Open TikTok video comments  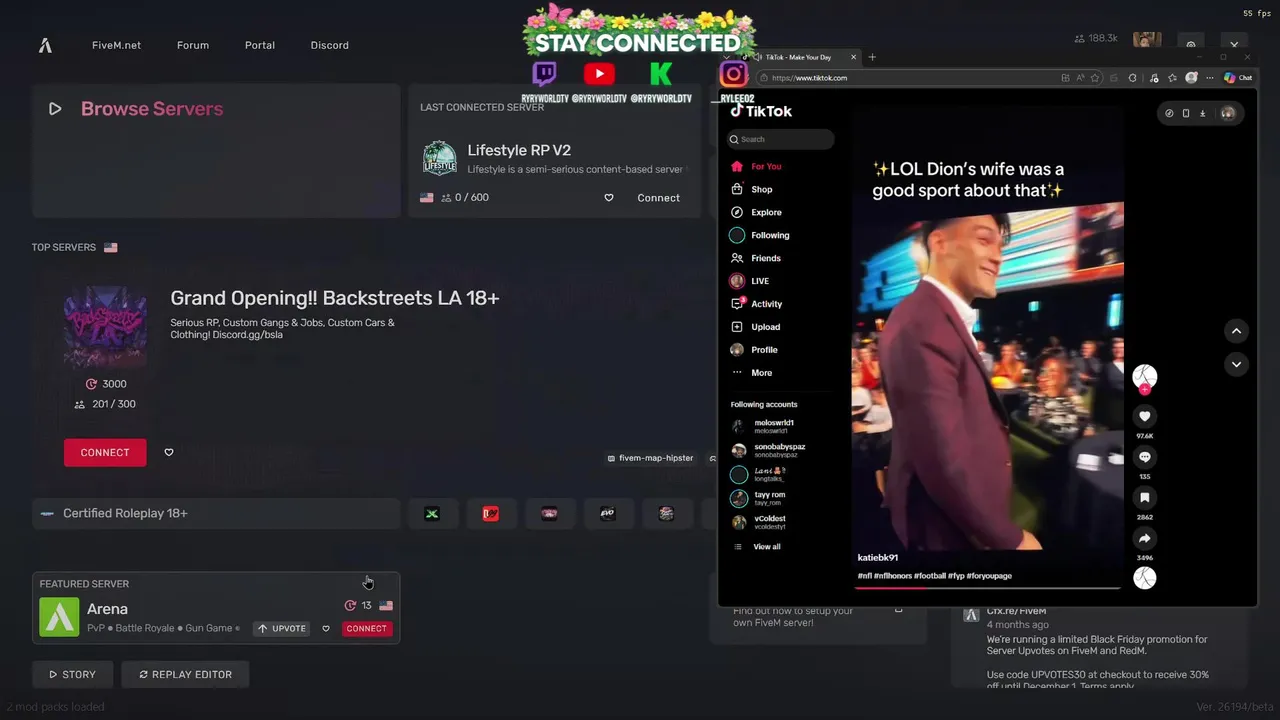1145,457
